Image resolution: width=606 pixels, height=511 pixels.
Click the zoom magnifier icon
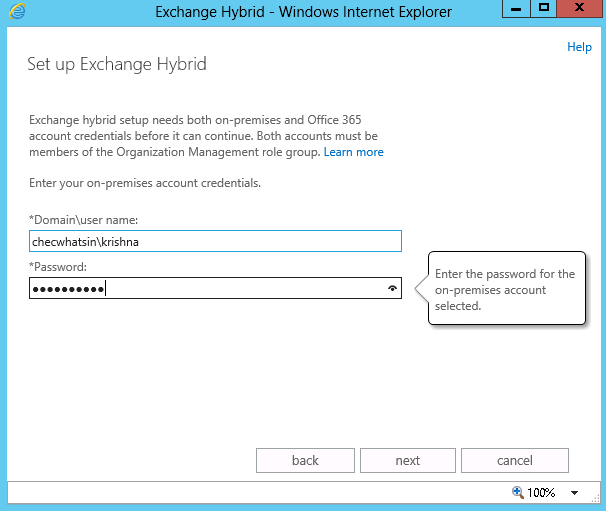[517, 492]
